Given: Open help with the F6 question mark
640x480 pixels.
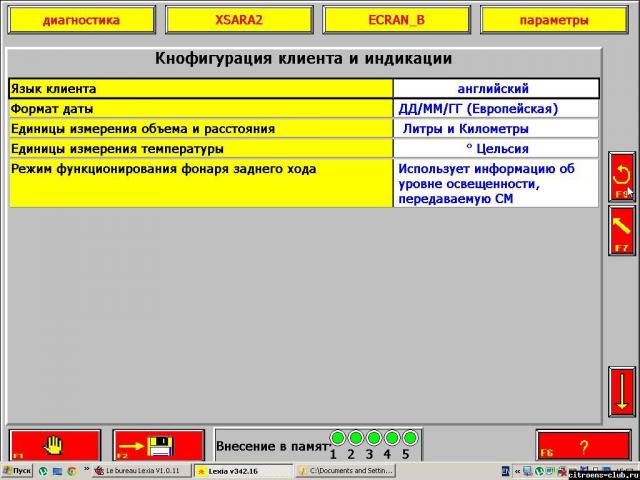Looking at the screenshot, I should tap(583, 446).
